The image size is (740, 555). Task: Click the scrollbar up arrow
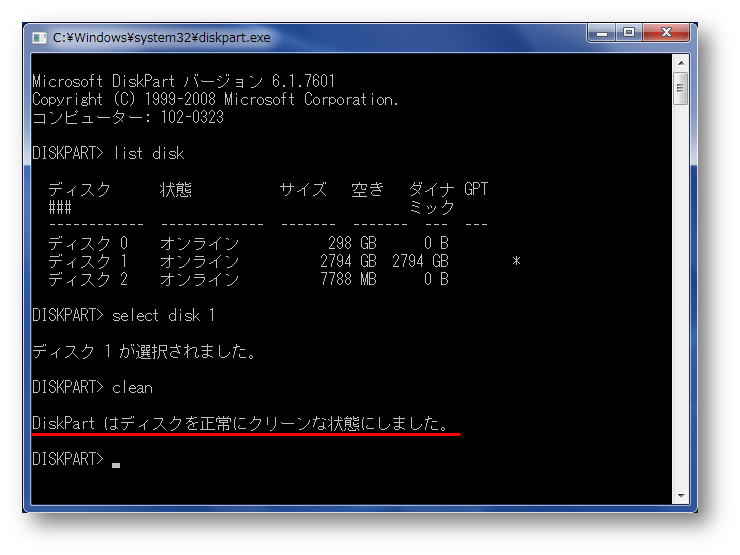pos(681,63)
